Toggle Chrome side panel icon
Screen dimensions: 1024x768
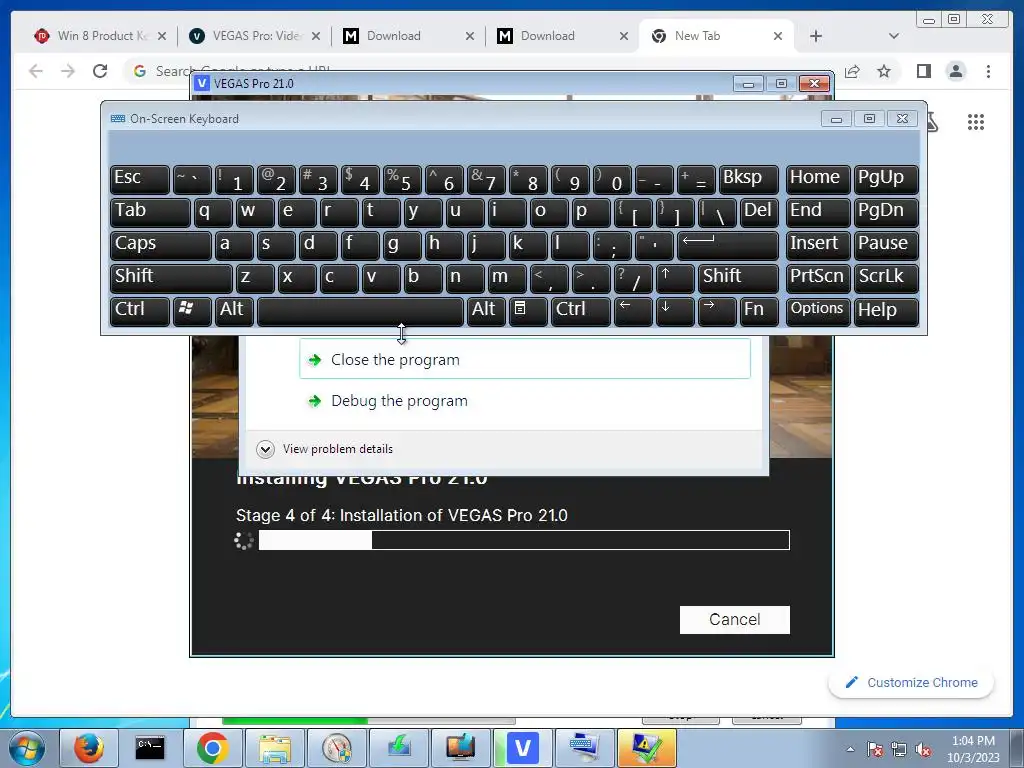(923, 71)
